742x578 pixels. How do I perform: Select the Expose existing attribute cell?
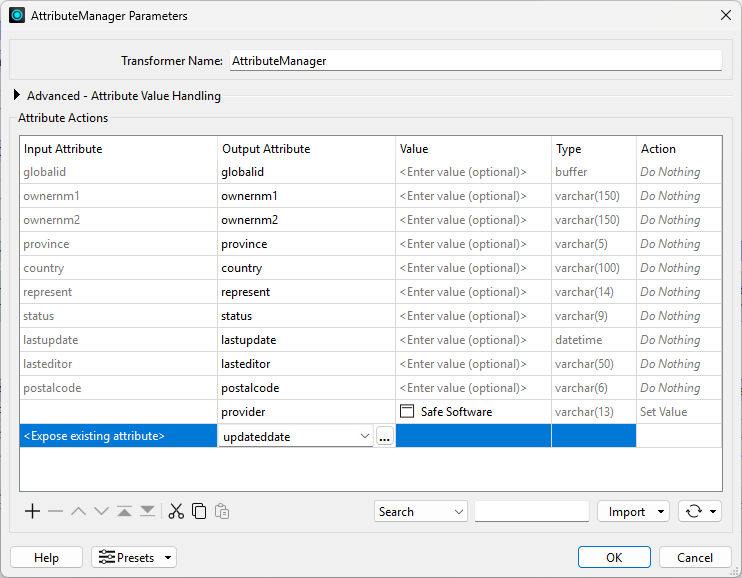tap(118, 436)
